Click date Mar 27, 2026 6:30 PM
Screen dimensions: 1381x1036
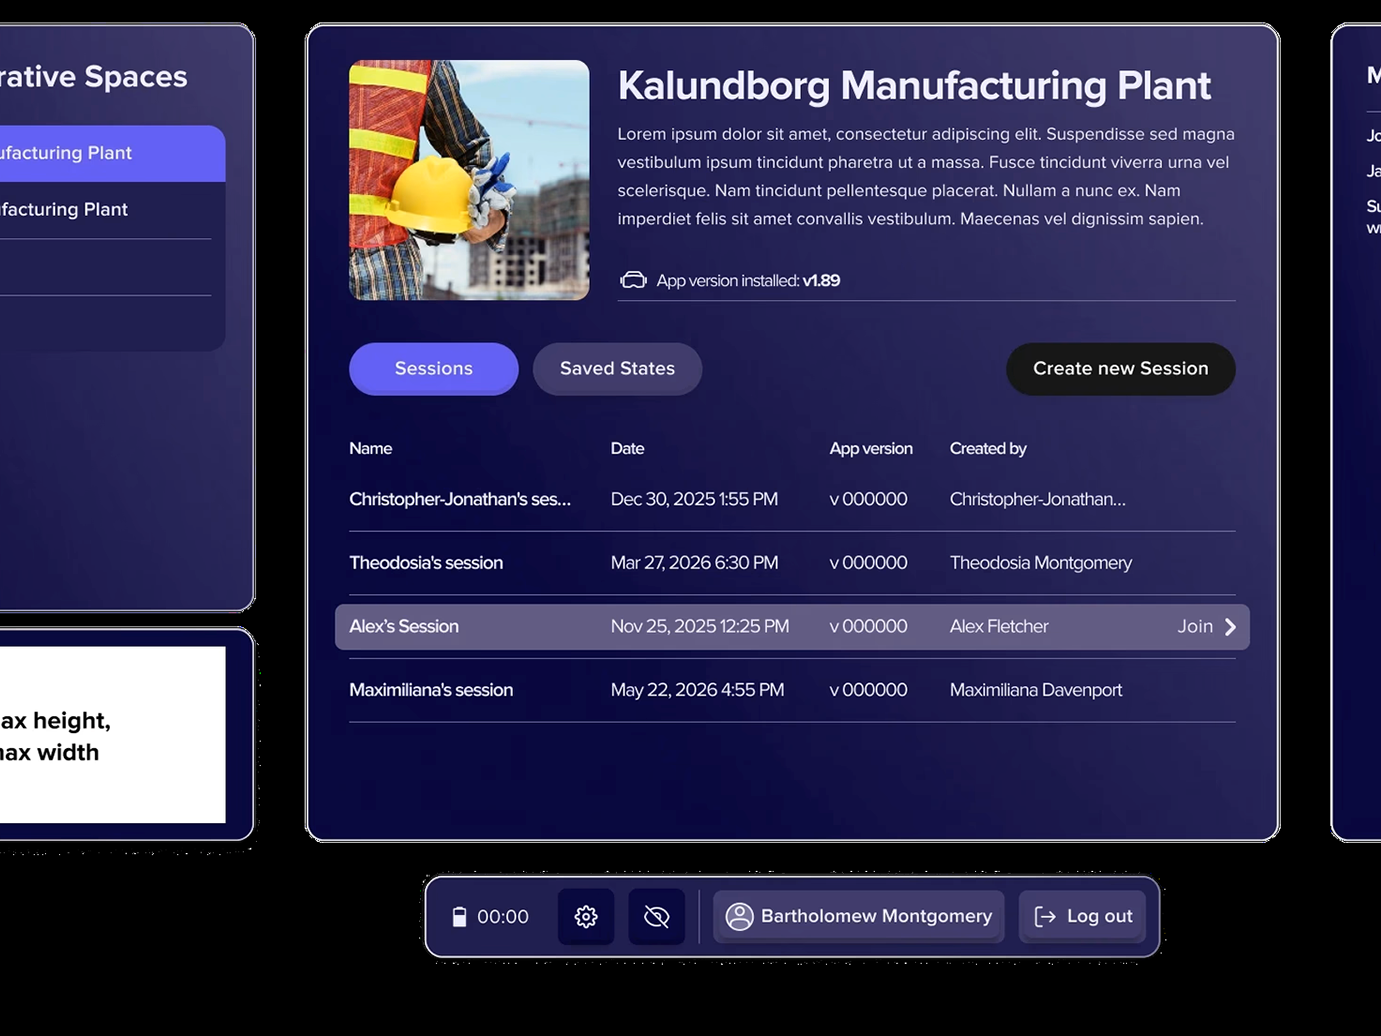coord(694,563)
